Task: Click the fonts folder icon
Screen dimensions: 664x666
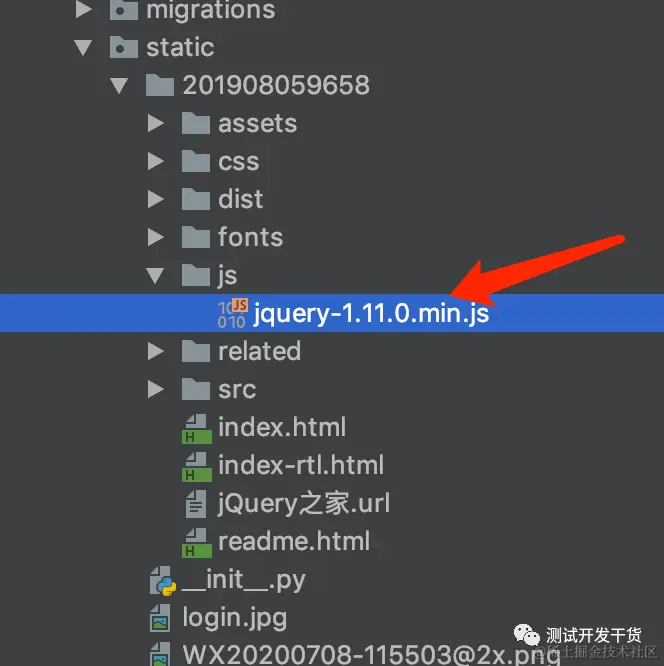Action: pos(196,237)
